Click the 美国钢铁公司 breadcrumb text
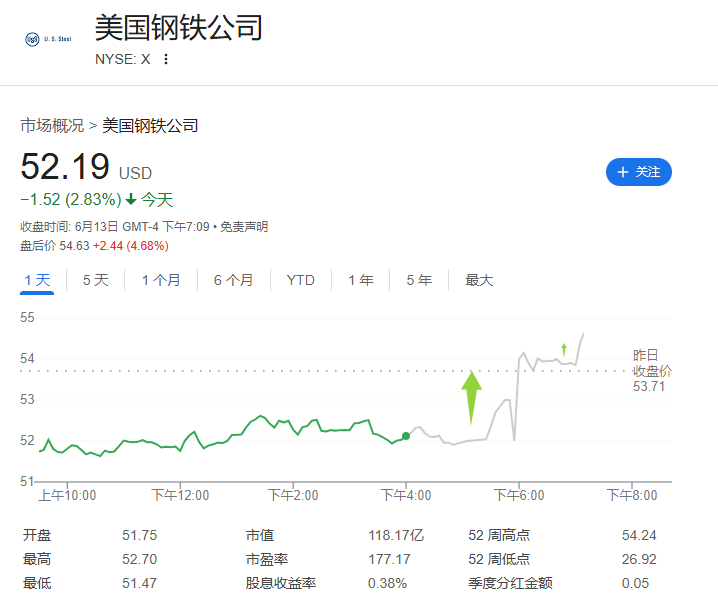718x605 pixels. [150, 125]
